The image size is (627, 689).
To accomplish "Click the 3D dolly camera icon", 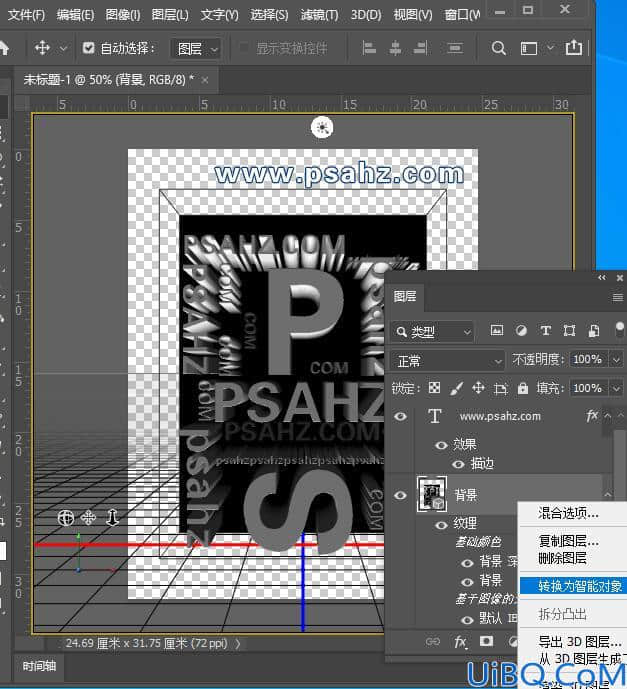I will pos(112,518).
